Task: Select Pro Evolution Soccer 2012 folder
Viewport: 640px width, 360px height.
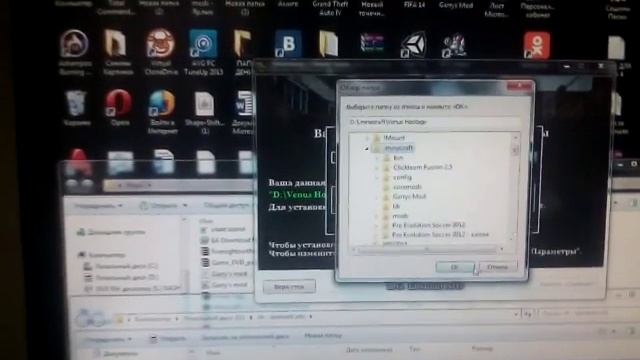Action: tap(428, 225)
